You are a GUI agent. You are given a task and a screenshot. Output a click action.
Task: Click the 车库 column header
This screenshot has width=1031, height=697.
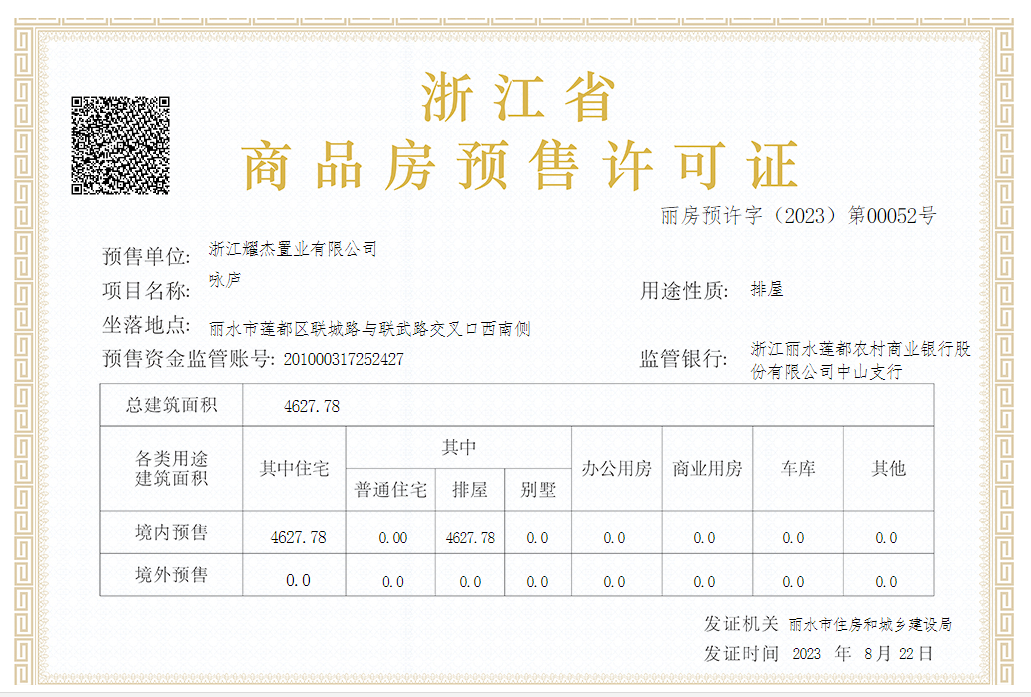[798, 468]
